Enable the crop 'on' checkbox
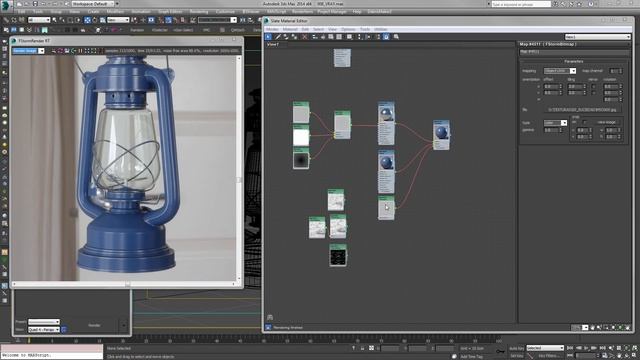Viewport: 640px width, 360px height. (584, 122)
